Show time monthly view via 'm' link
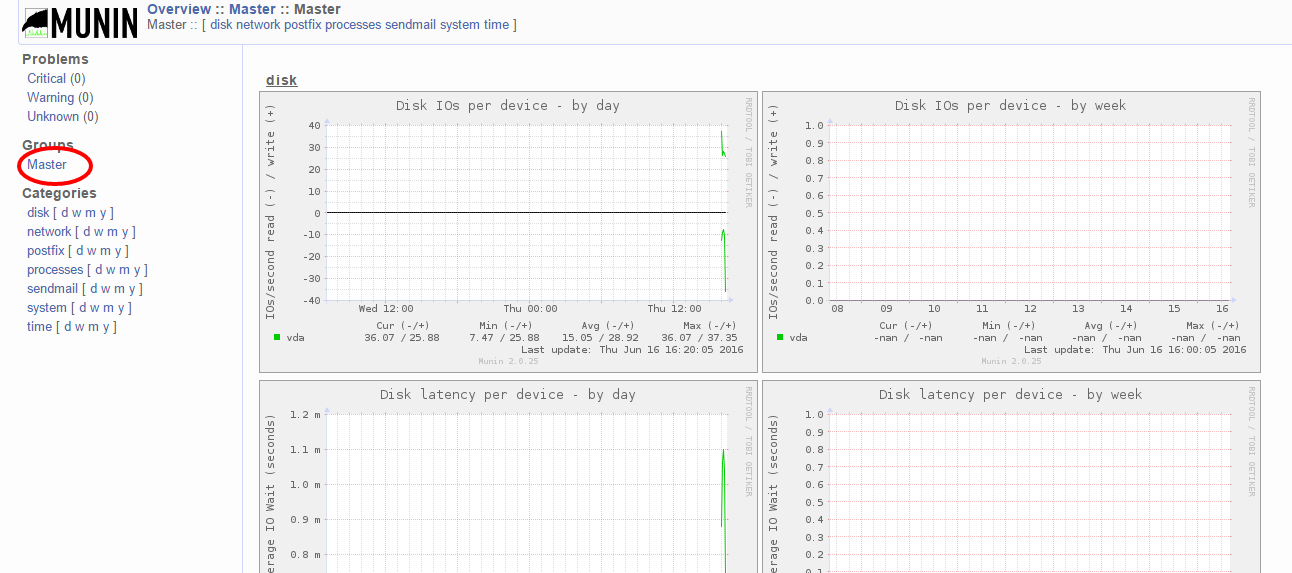Screen dimensions: 1292x573 pyautogui.click(x=94, y=327)
